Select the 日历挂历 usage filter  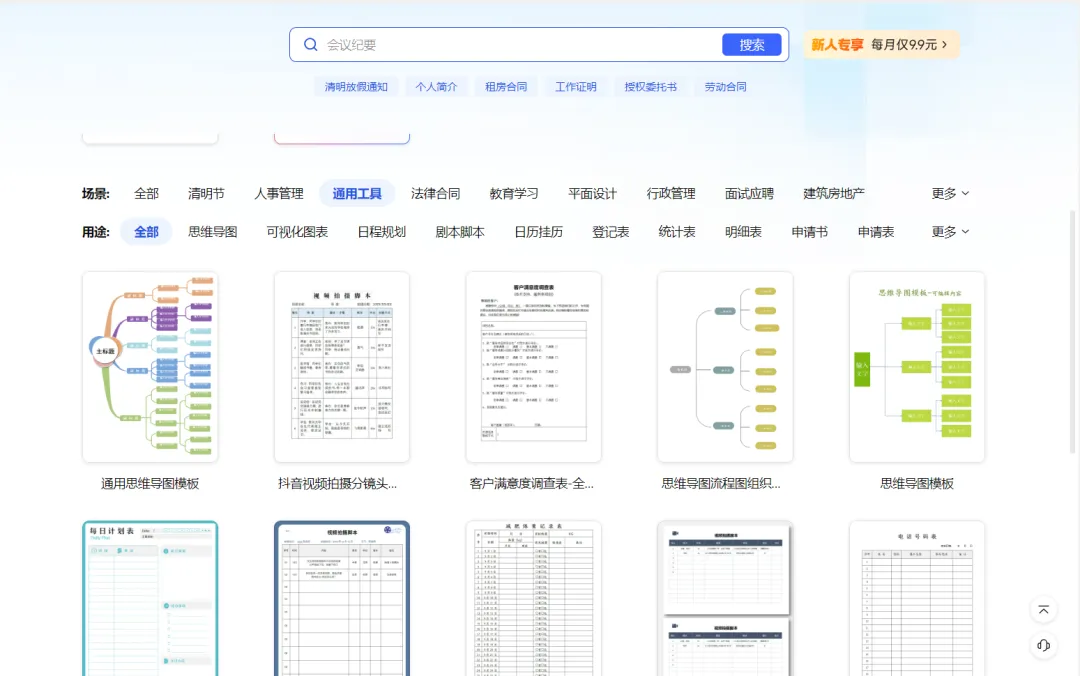[x=538, y=232]
